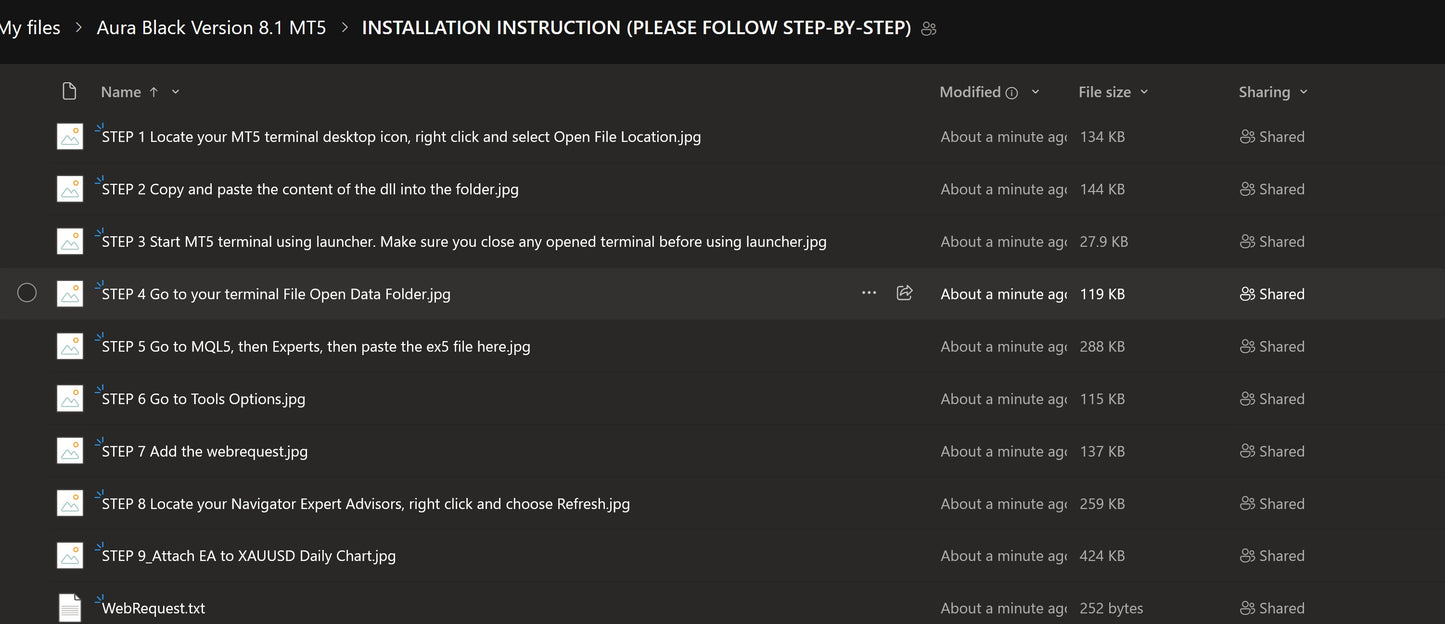1445x624 pixels.
Task: Open the STEP 8 Navigator Expert Advisors file
Action: (366, 504)
